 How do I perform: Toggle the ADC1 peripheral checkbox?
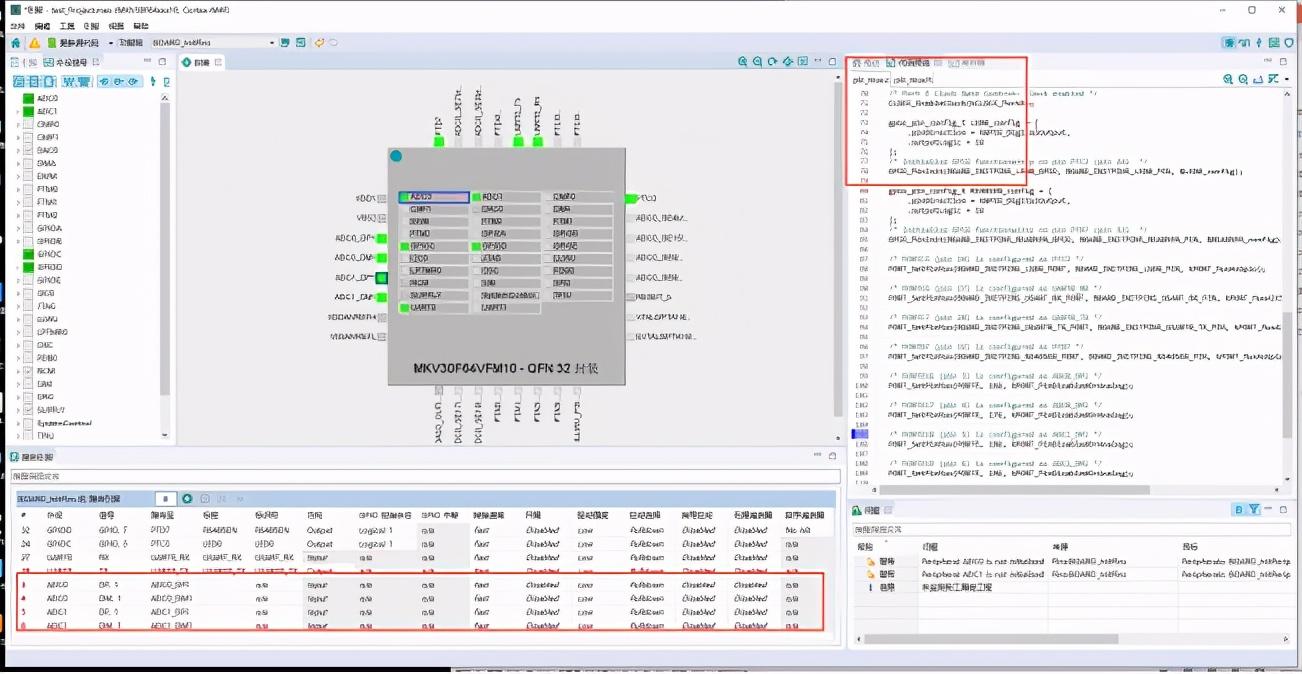[28, 112]
